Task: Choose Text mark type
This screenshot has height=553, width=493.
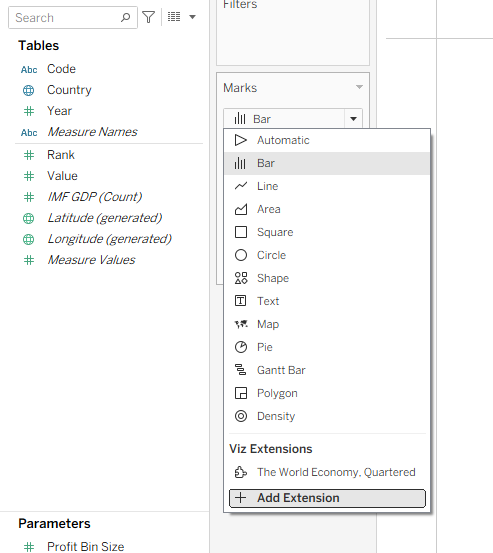Action: pos(327,301)
